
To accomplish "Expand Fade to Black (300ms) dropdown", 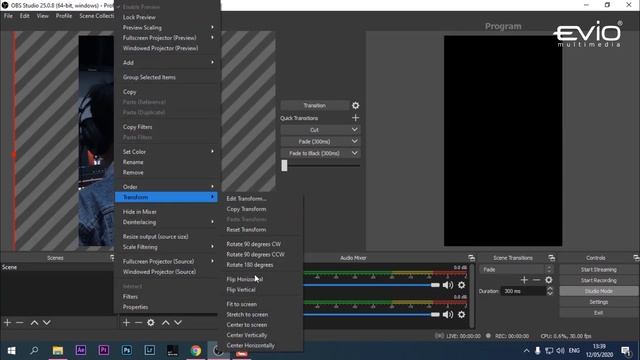I will (x=354, y=153).
